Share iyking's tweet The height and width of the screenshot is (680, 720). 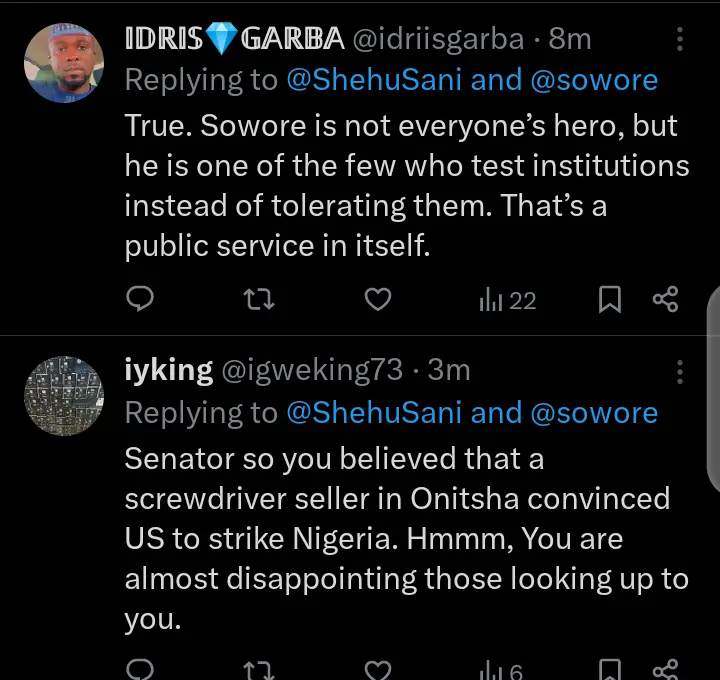click(x=665, y=669)
